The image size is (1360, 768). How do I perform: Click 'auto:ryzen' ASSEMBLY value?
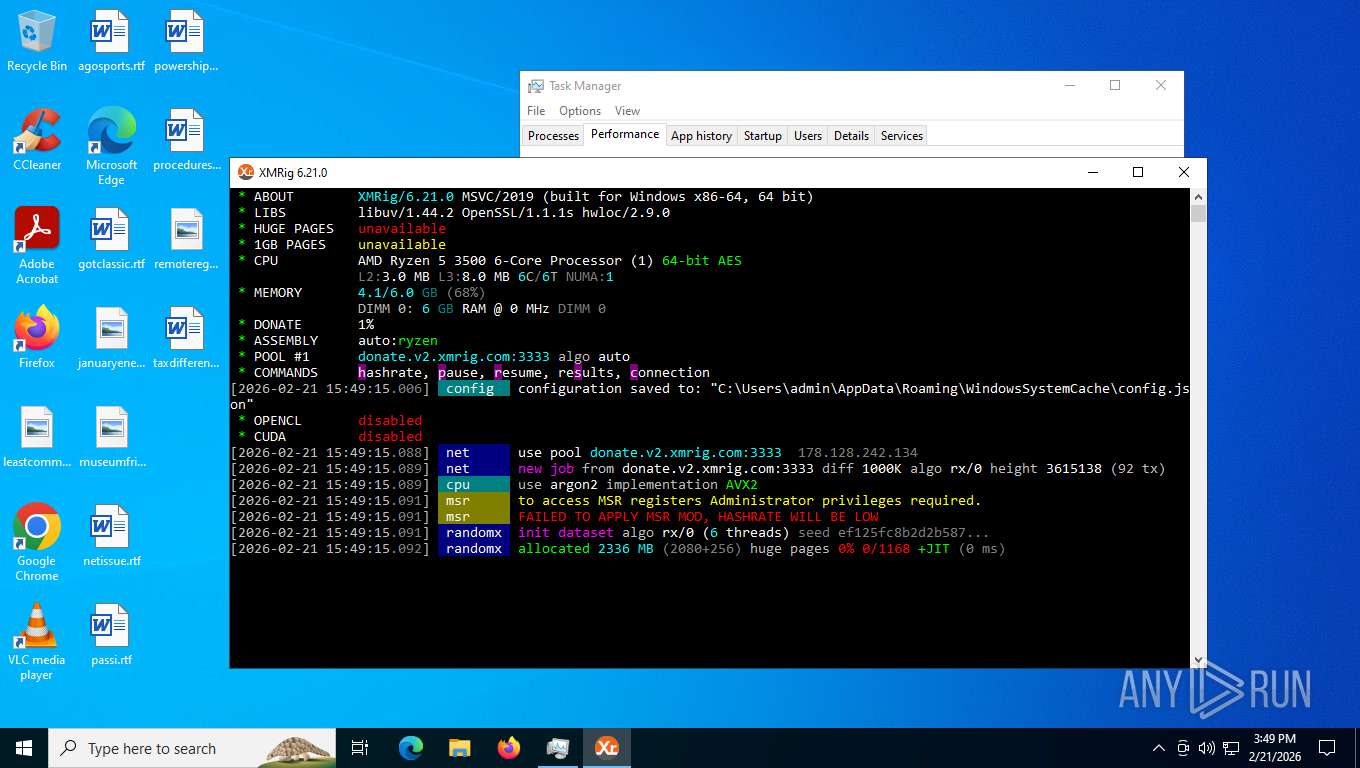398,340
